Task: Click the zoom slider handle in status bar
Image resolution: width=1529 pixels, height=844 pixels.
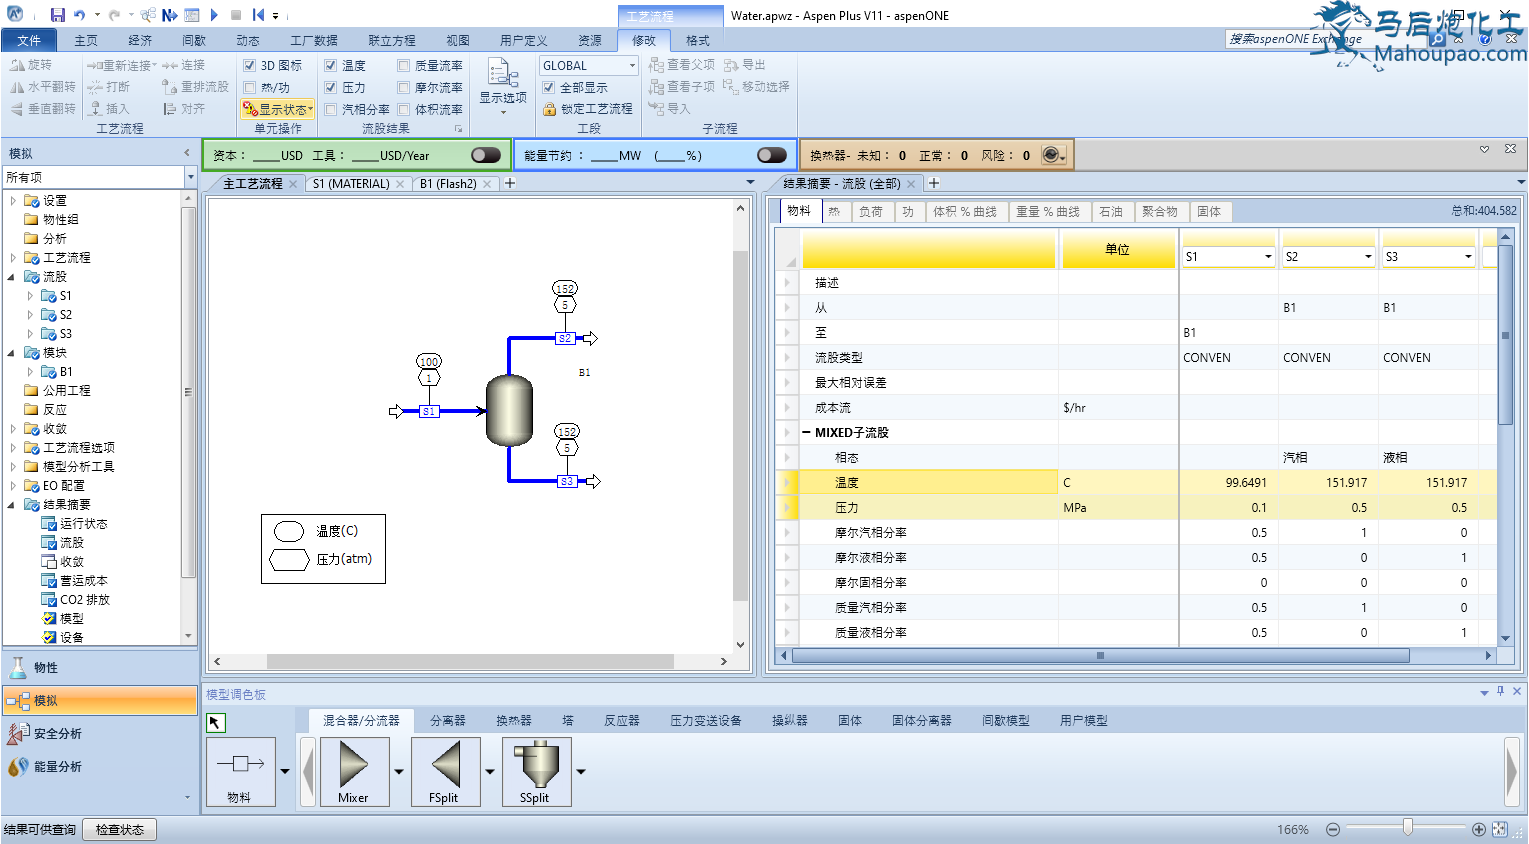Action: pos(1408,827)
